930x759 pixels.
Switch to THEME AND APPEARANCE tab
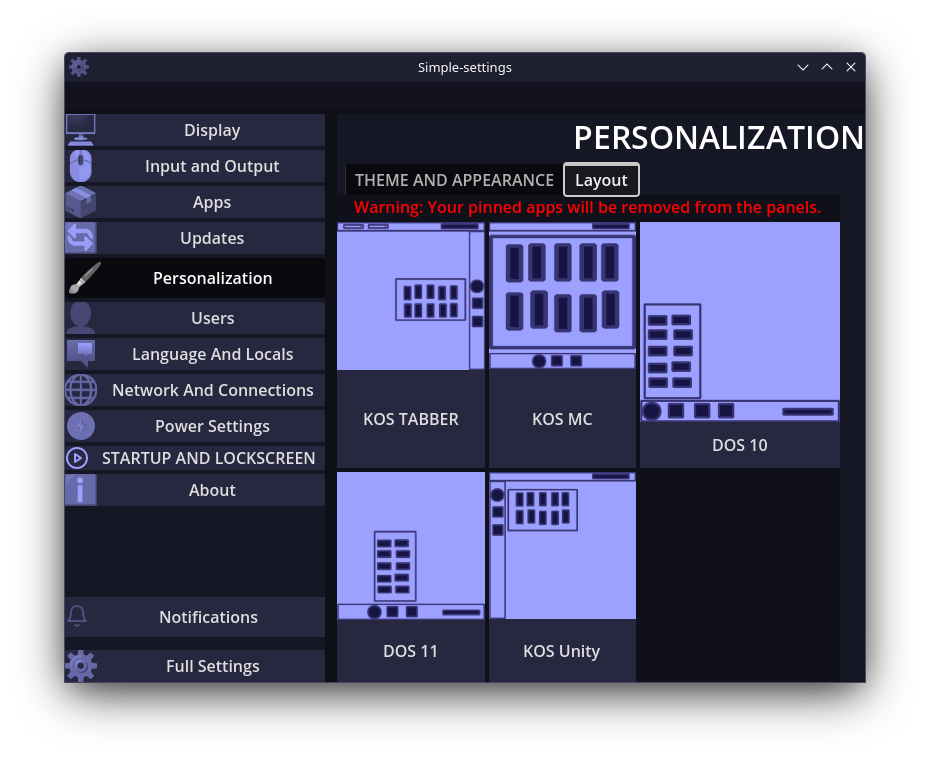[x=454, y=180]
